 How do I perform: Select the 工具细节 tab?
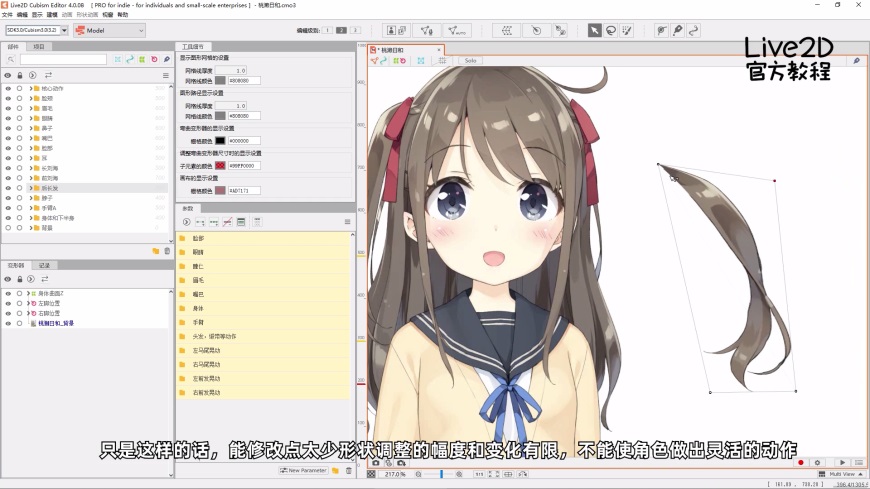point(193,47)
